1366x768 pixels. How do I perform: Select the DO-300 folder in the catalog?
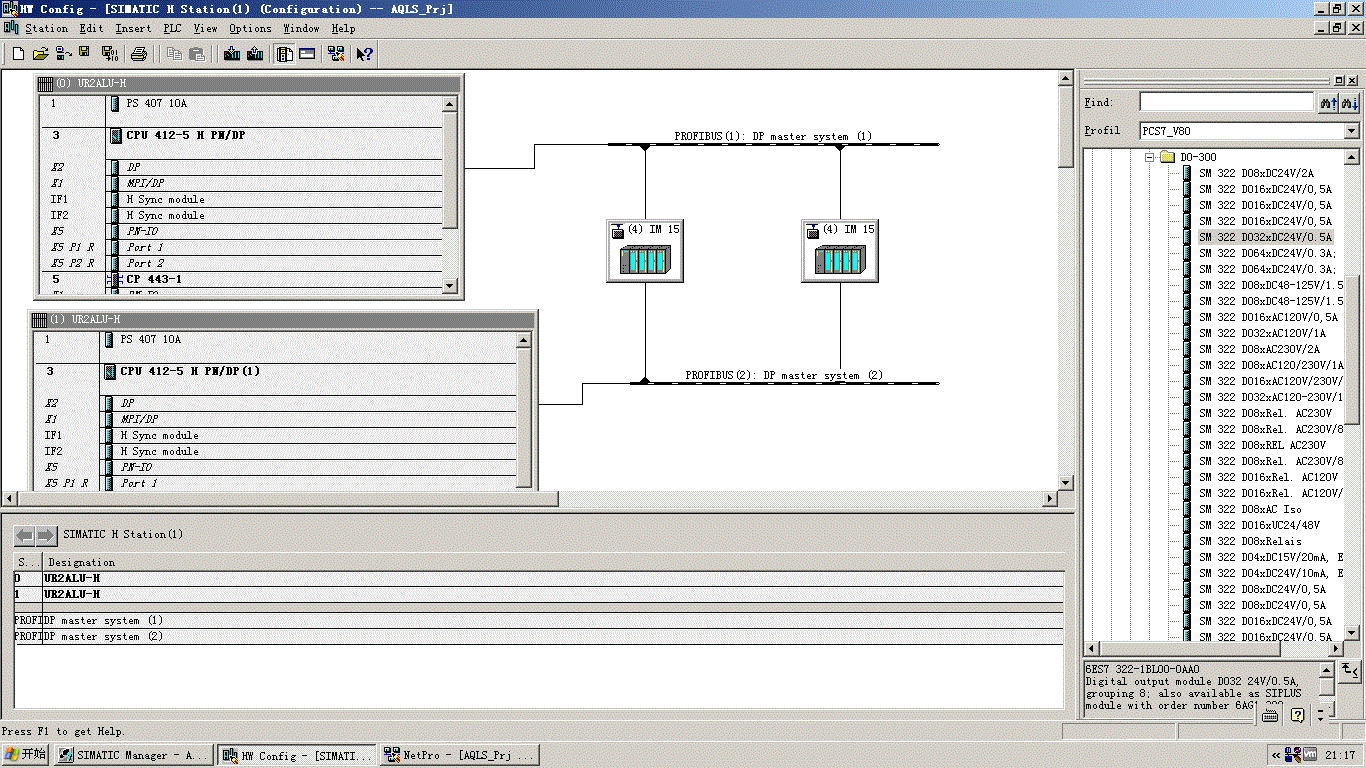tap(1198, 157)
